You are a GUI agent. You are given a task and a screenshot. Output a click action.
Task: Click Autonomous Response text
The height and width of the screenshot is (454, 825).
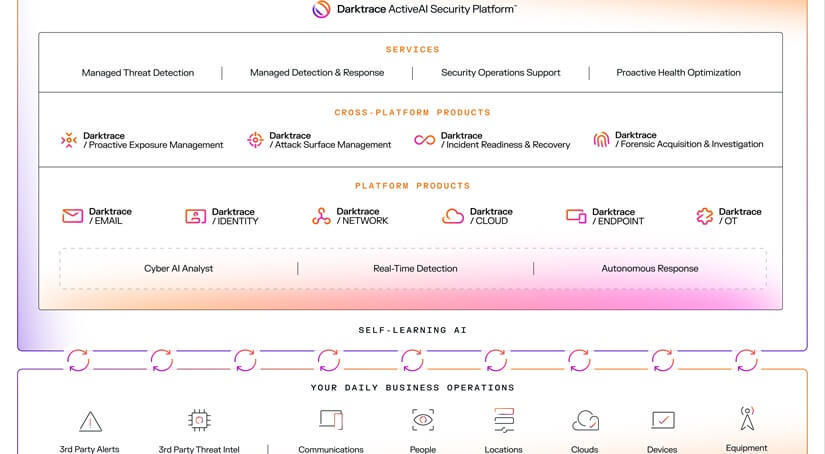(x=650, y=268)
